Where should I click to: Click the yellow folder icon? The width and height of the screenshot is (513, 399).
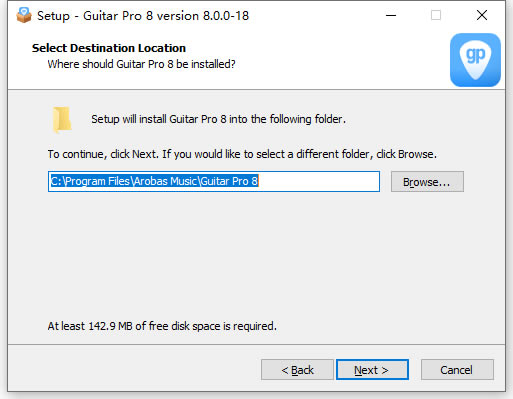(x=62, y=120)
